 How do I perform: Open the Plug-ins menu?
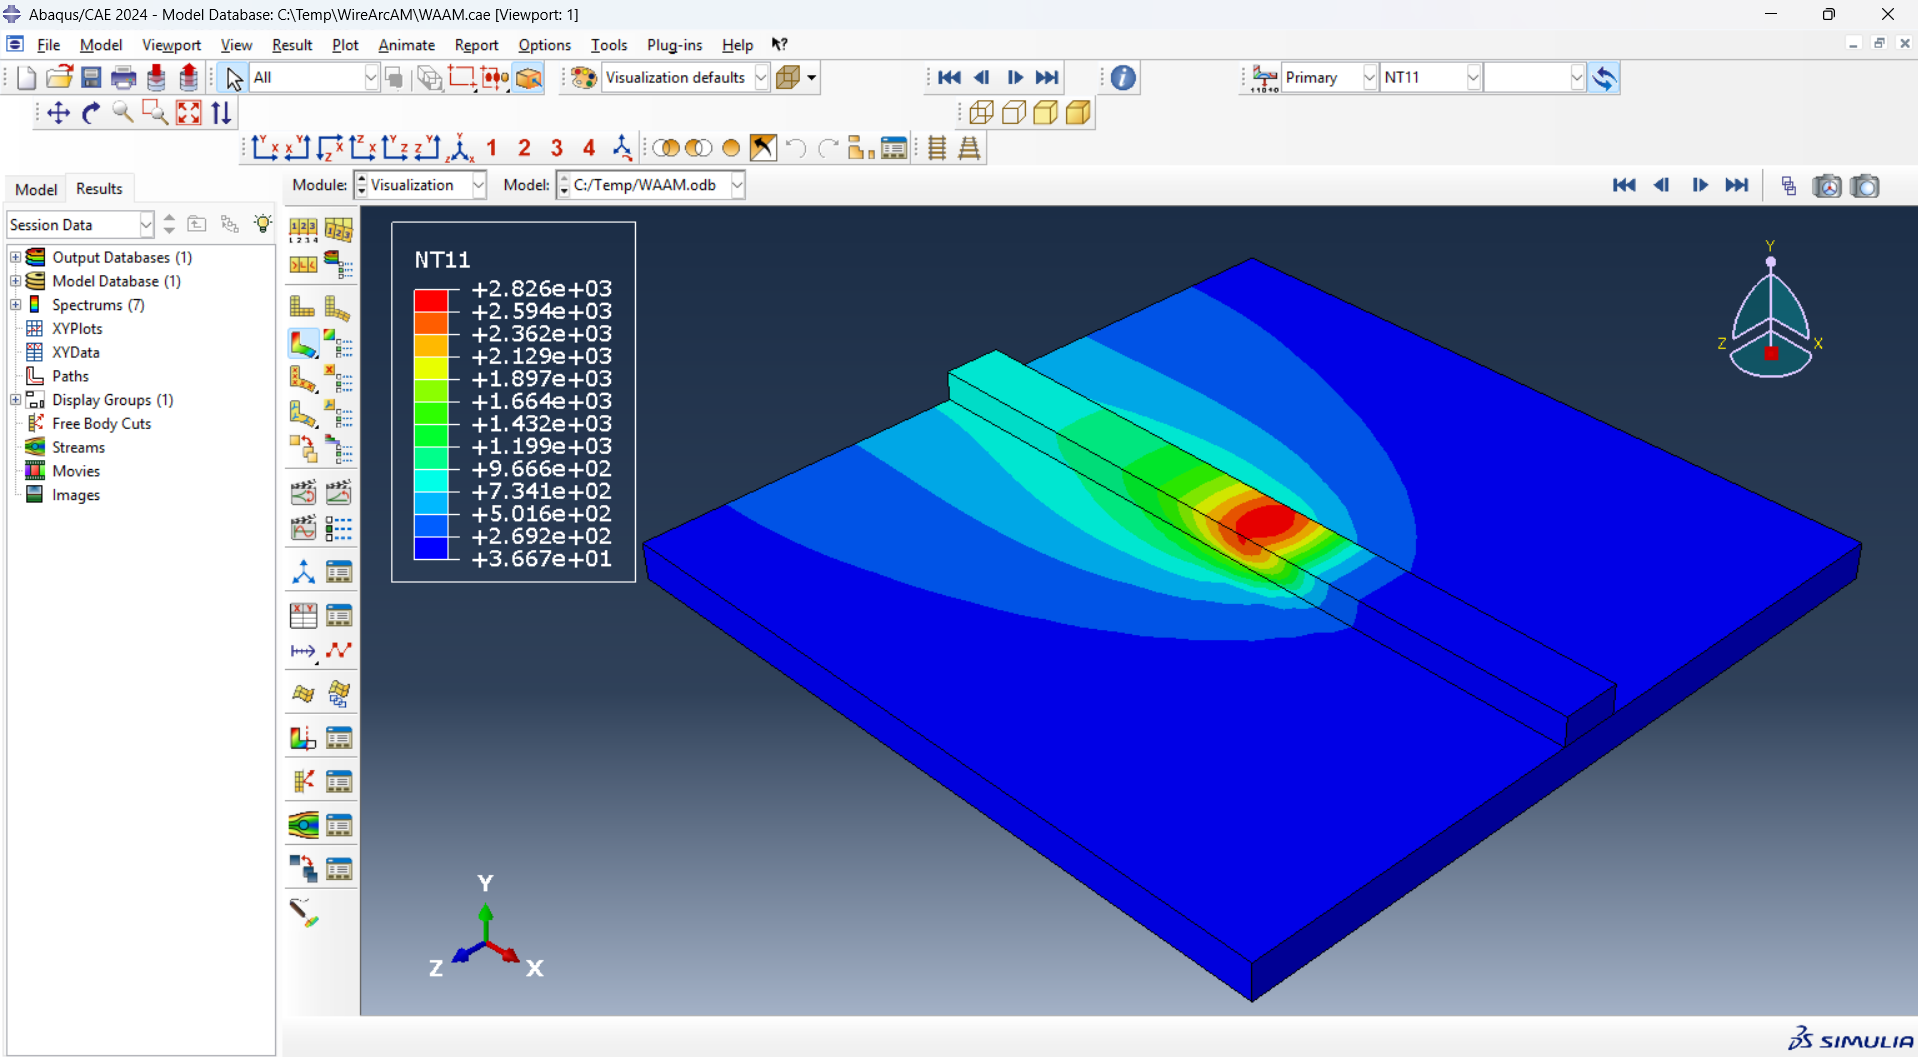(674, 45)
